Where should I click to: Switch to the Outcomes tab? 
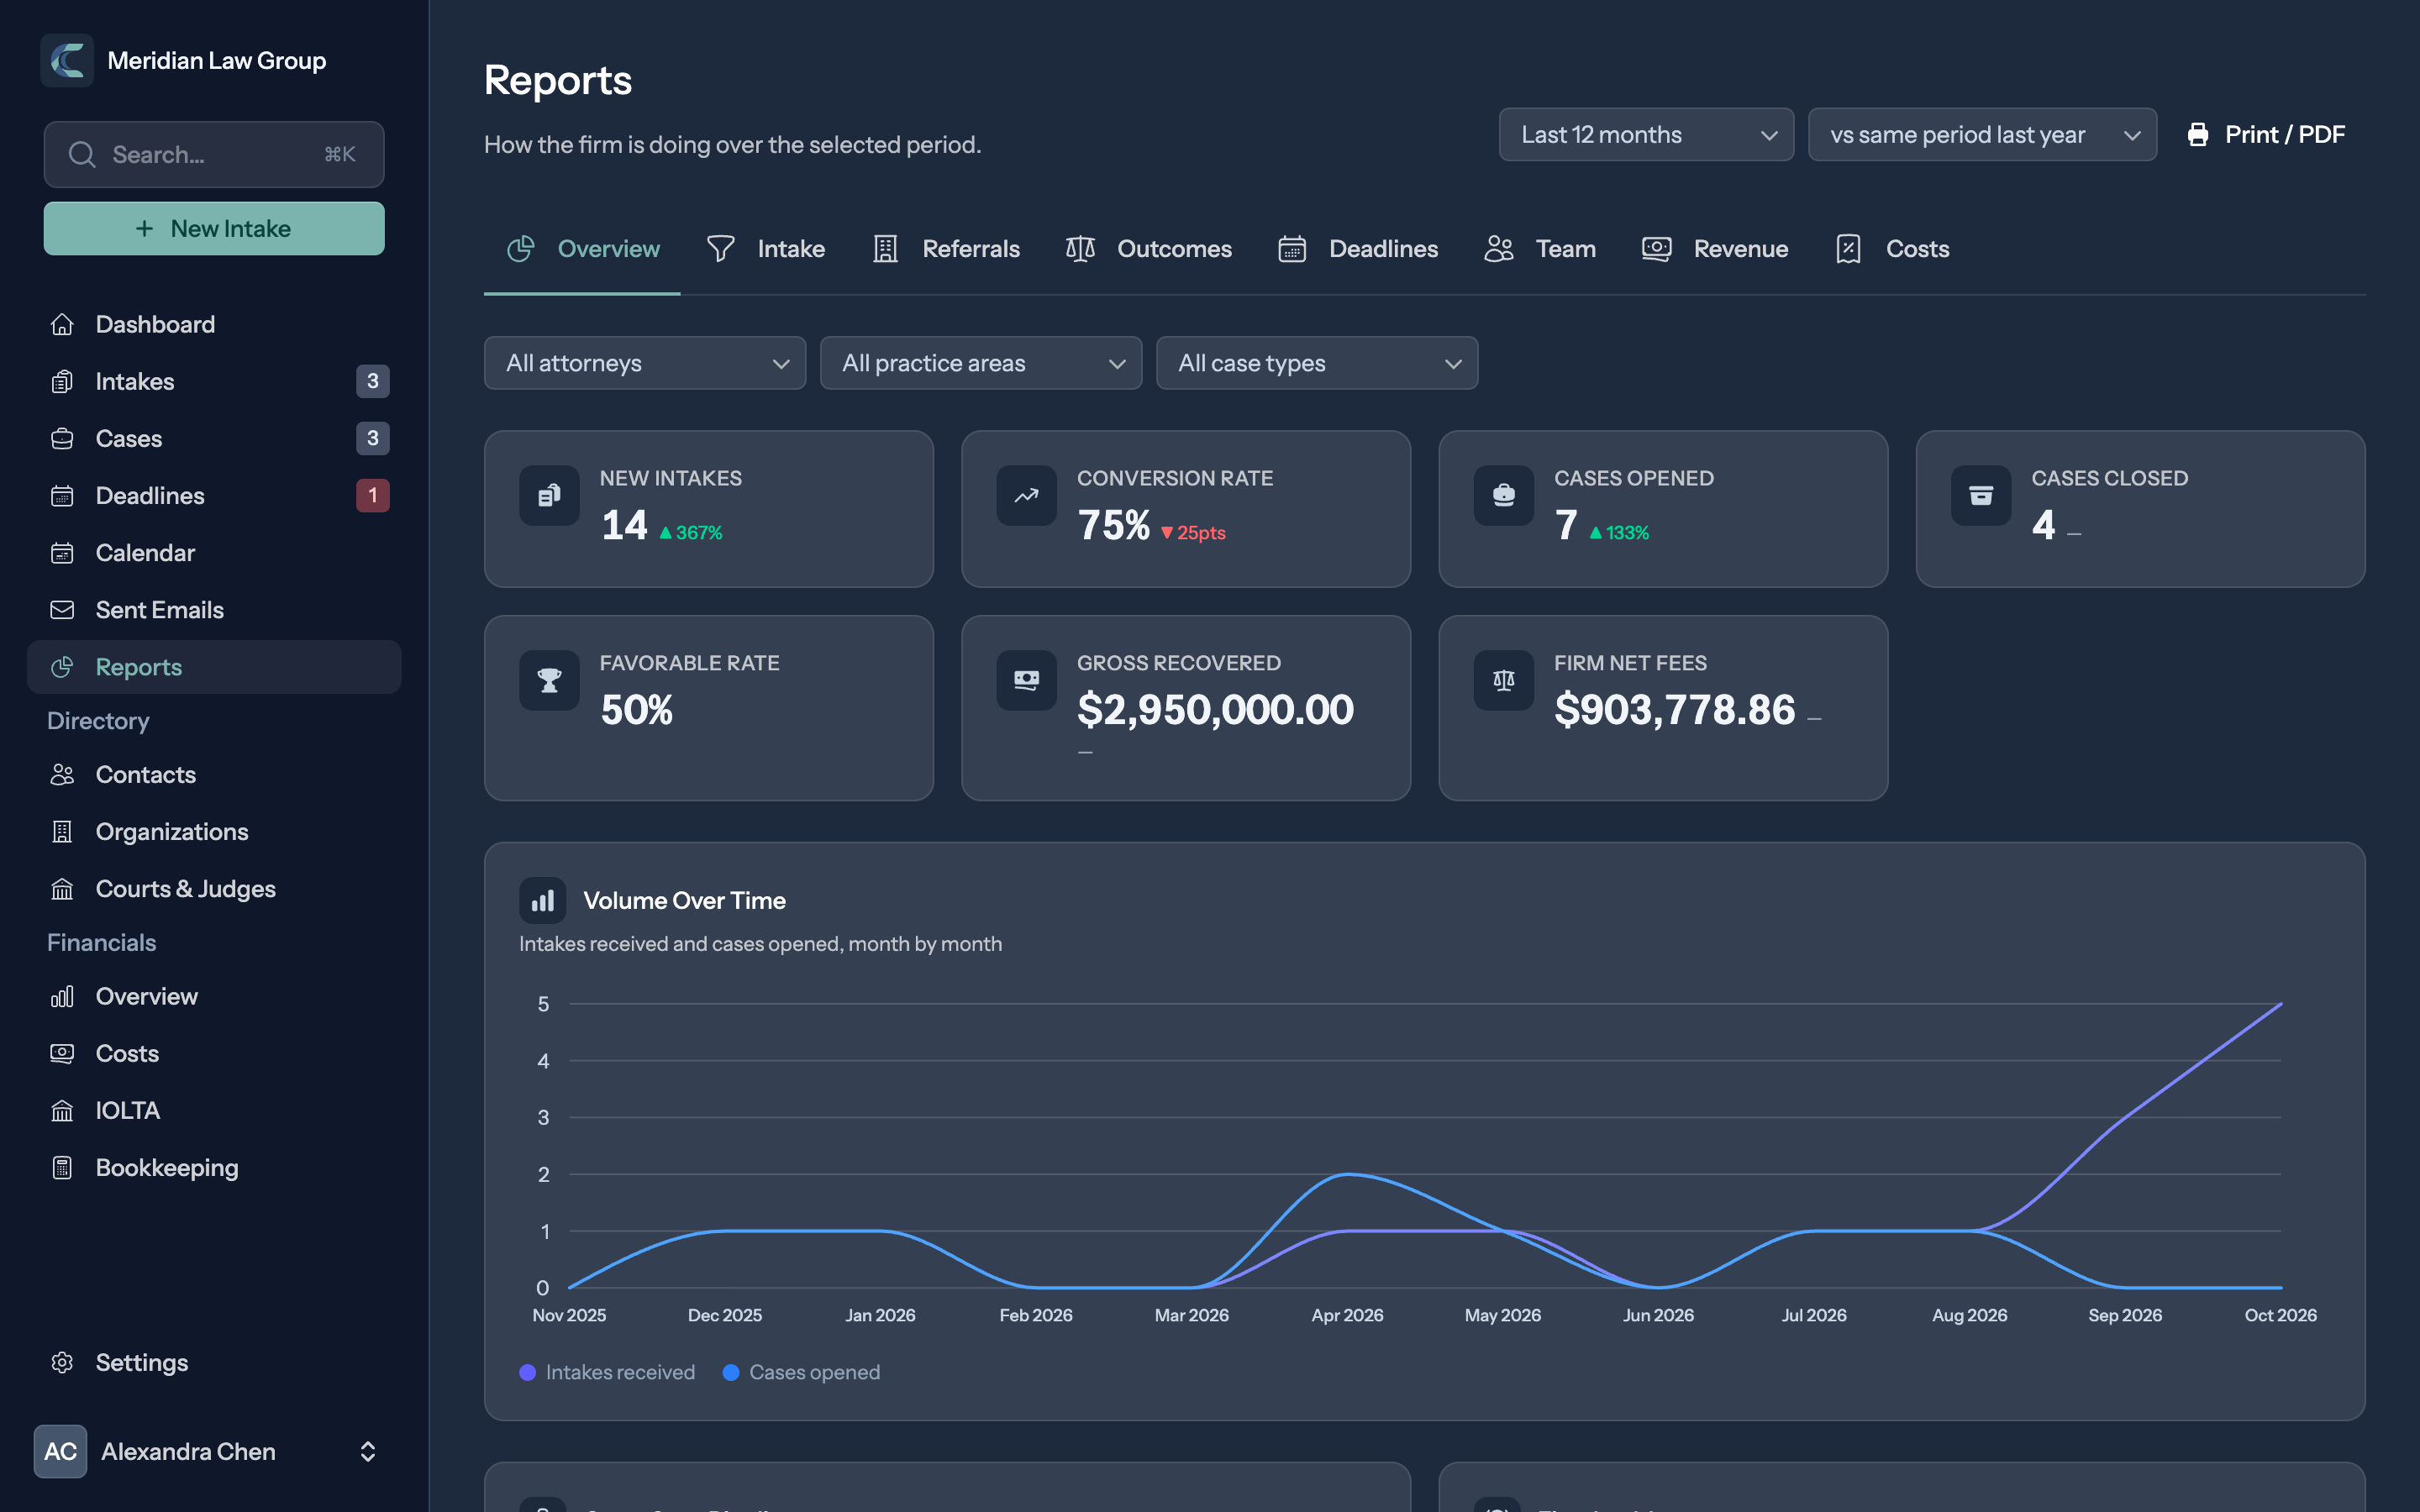click(x=1148, y=249)
